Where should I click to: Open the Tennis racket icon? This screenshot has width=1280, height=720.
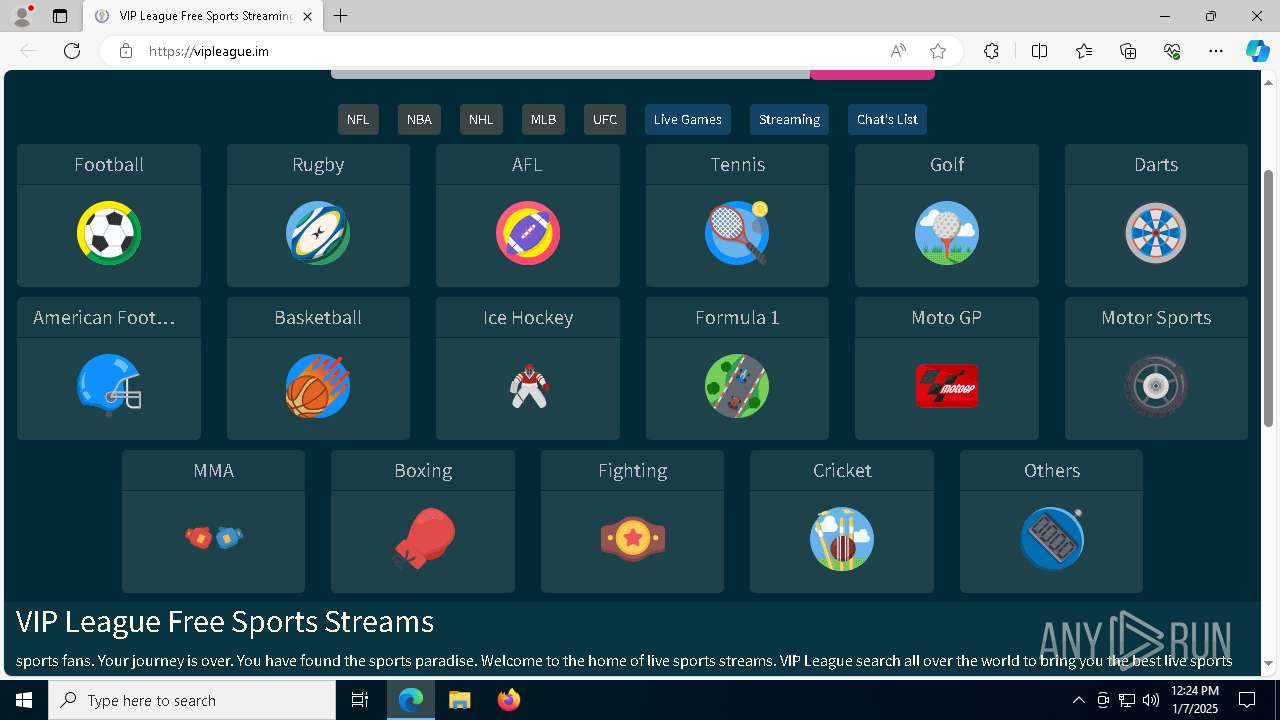(x=737, y=233)
